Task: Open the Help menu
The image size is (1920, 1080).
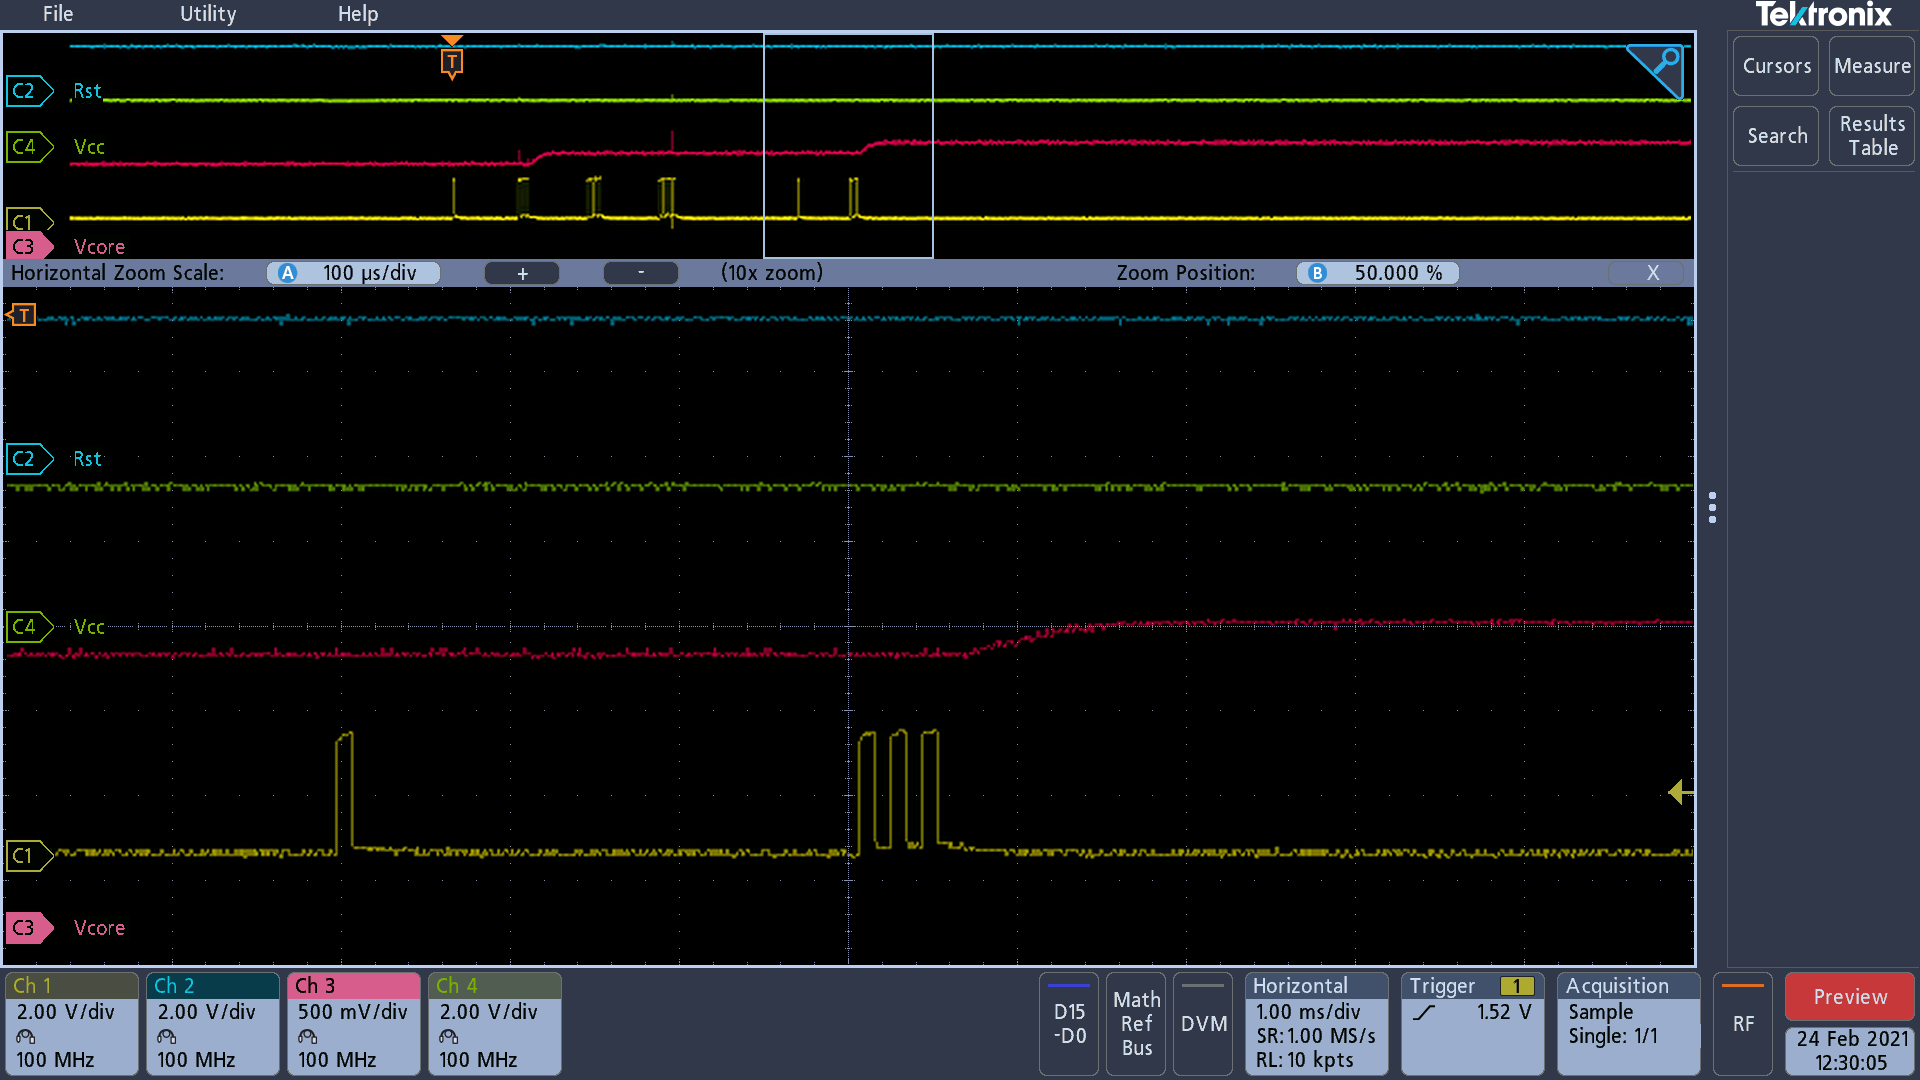Action: click(x=358, y=14)
